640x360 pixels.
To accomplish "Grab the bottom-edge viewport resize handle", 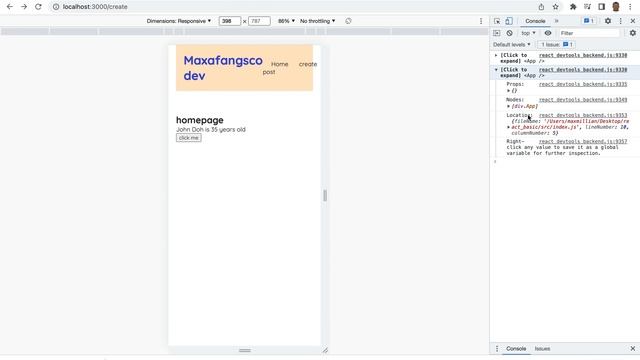I will coord(245,350).
